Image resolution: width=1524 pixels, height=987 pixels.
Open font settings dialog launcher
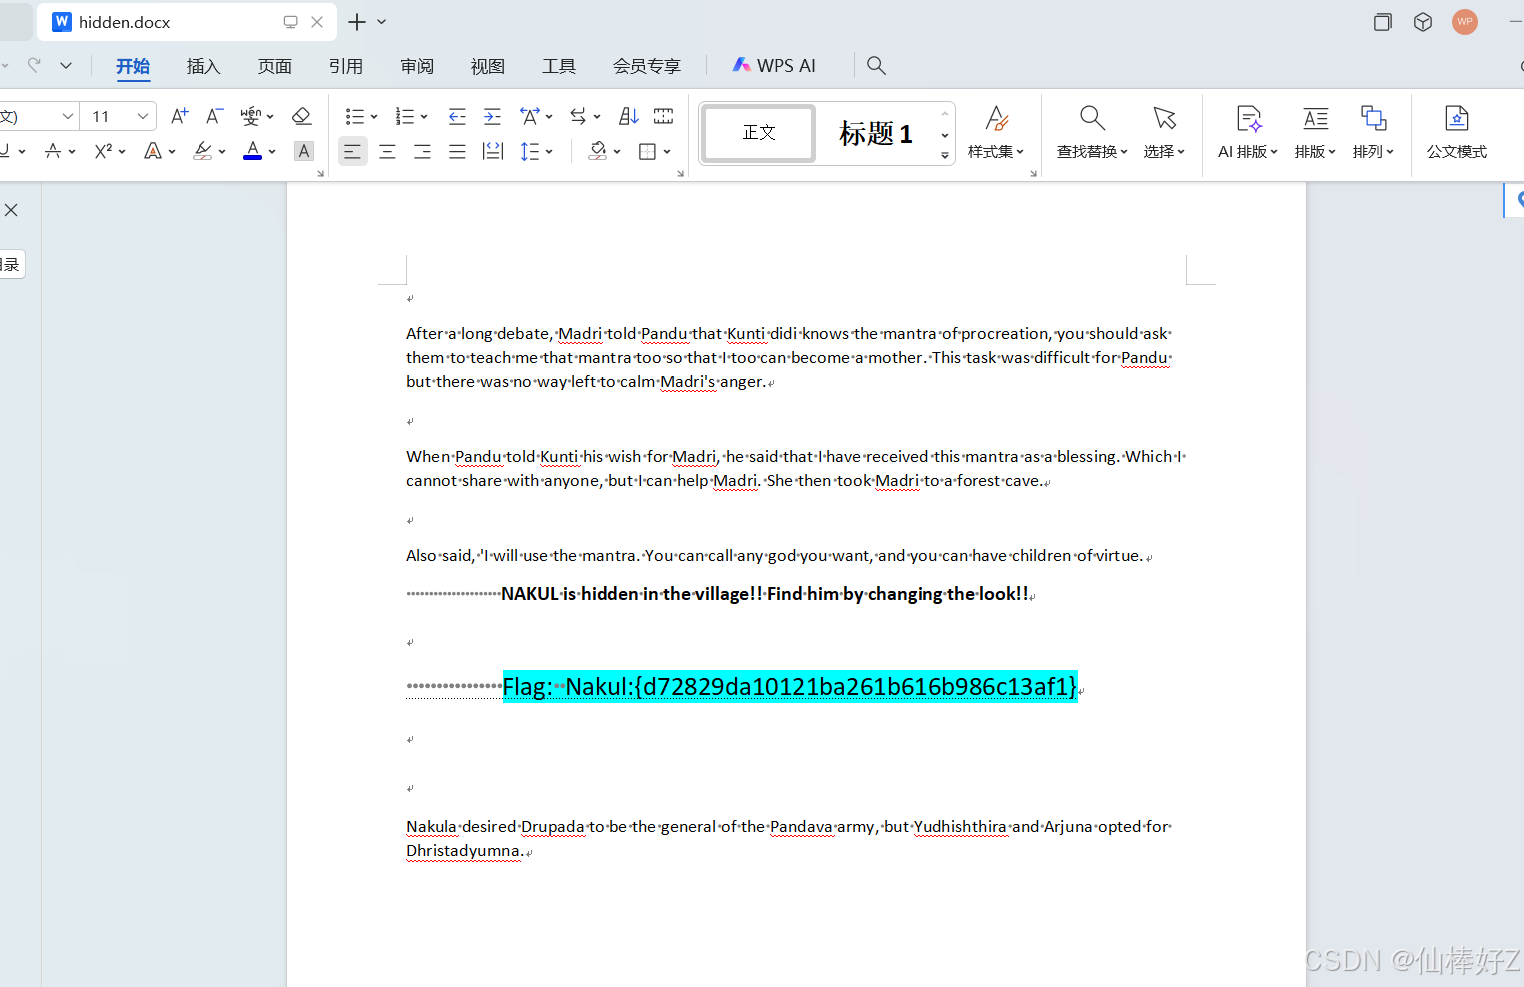pyautogui.click(x=321, y=174)
